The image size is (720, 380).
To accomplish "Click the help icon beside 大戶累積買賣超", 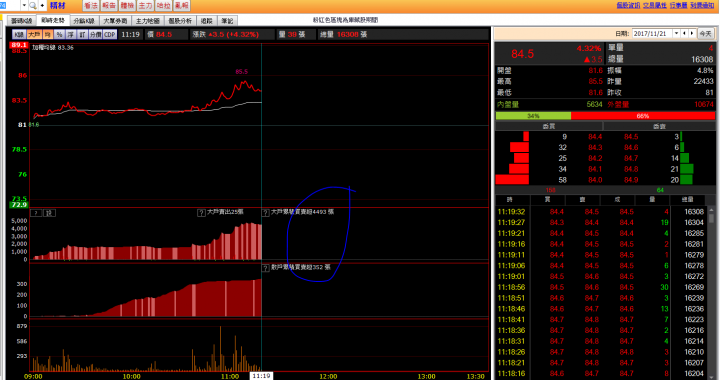I will click(265, 213).
